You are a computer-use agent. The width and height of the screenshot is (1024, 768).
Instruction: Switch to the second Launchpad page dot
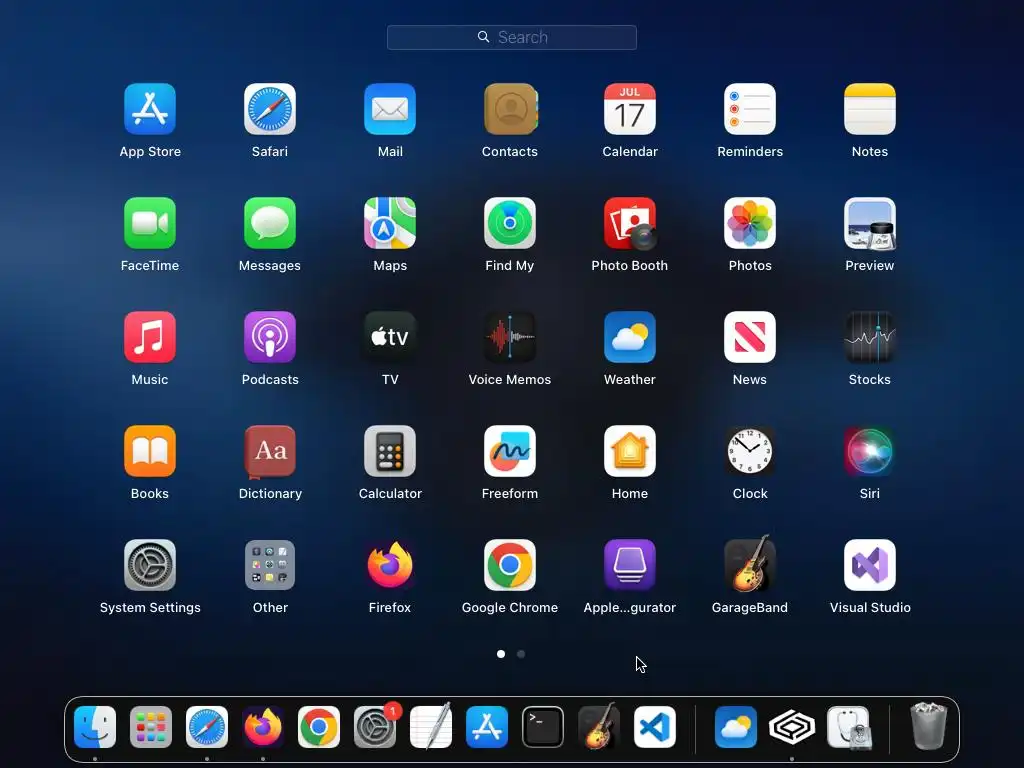coord(521,654)
